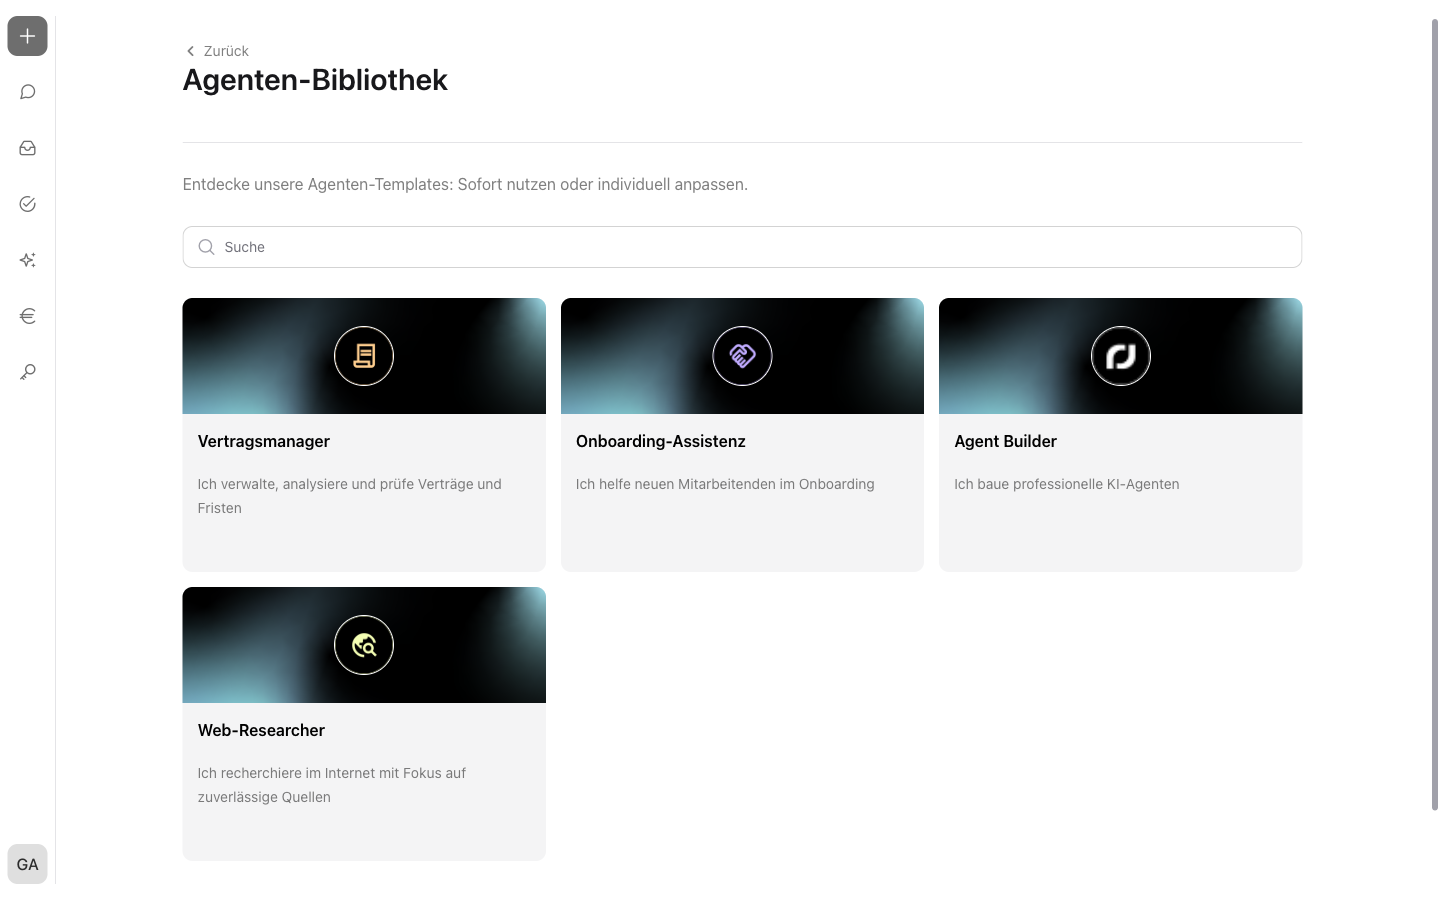Select the Agent Builder card description
The image size is (1440, 900).
1067,484
